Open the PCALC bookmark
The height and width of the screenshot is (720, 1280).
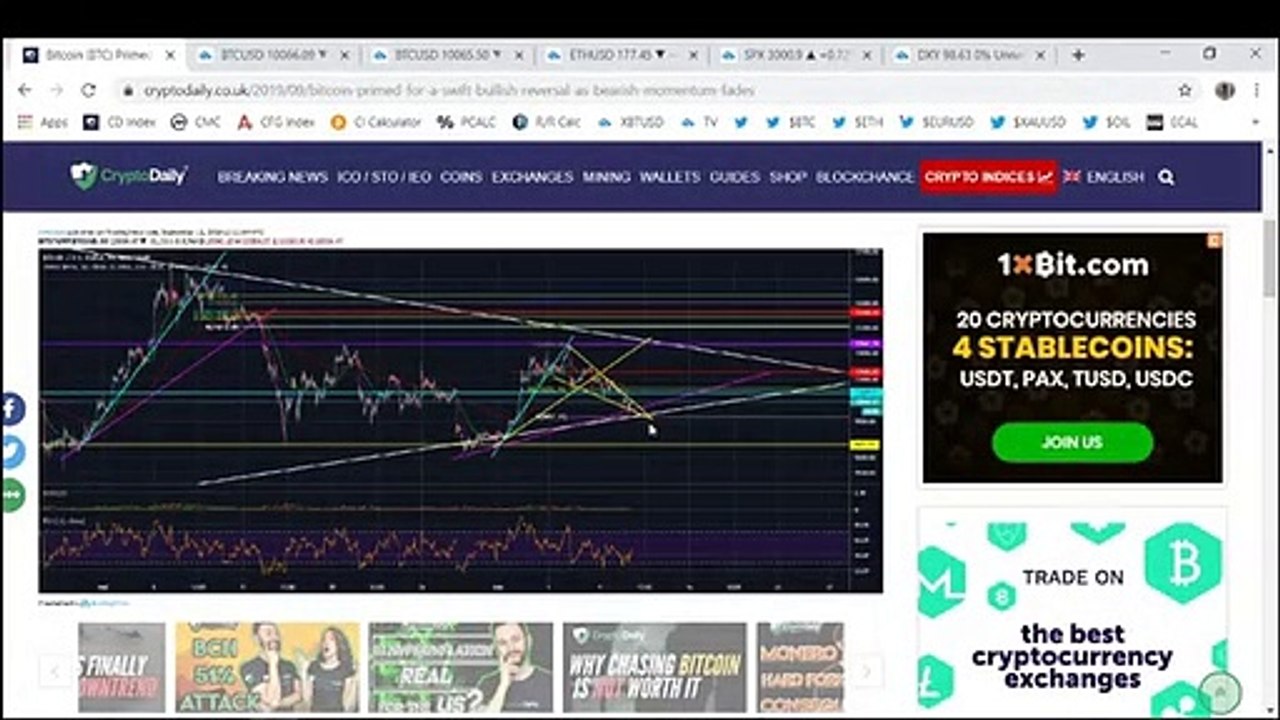[x=467, y=122]
